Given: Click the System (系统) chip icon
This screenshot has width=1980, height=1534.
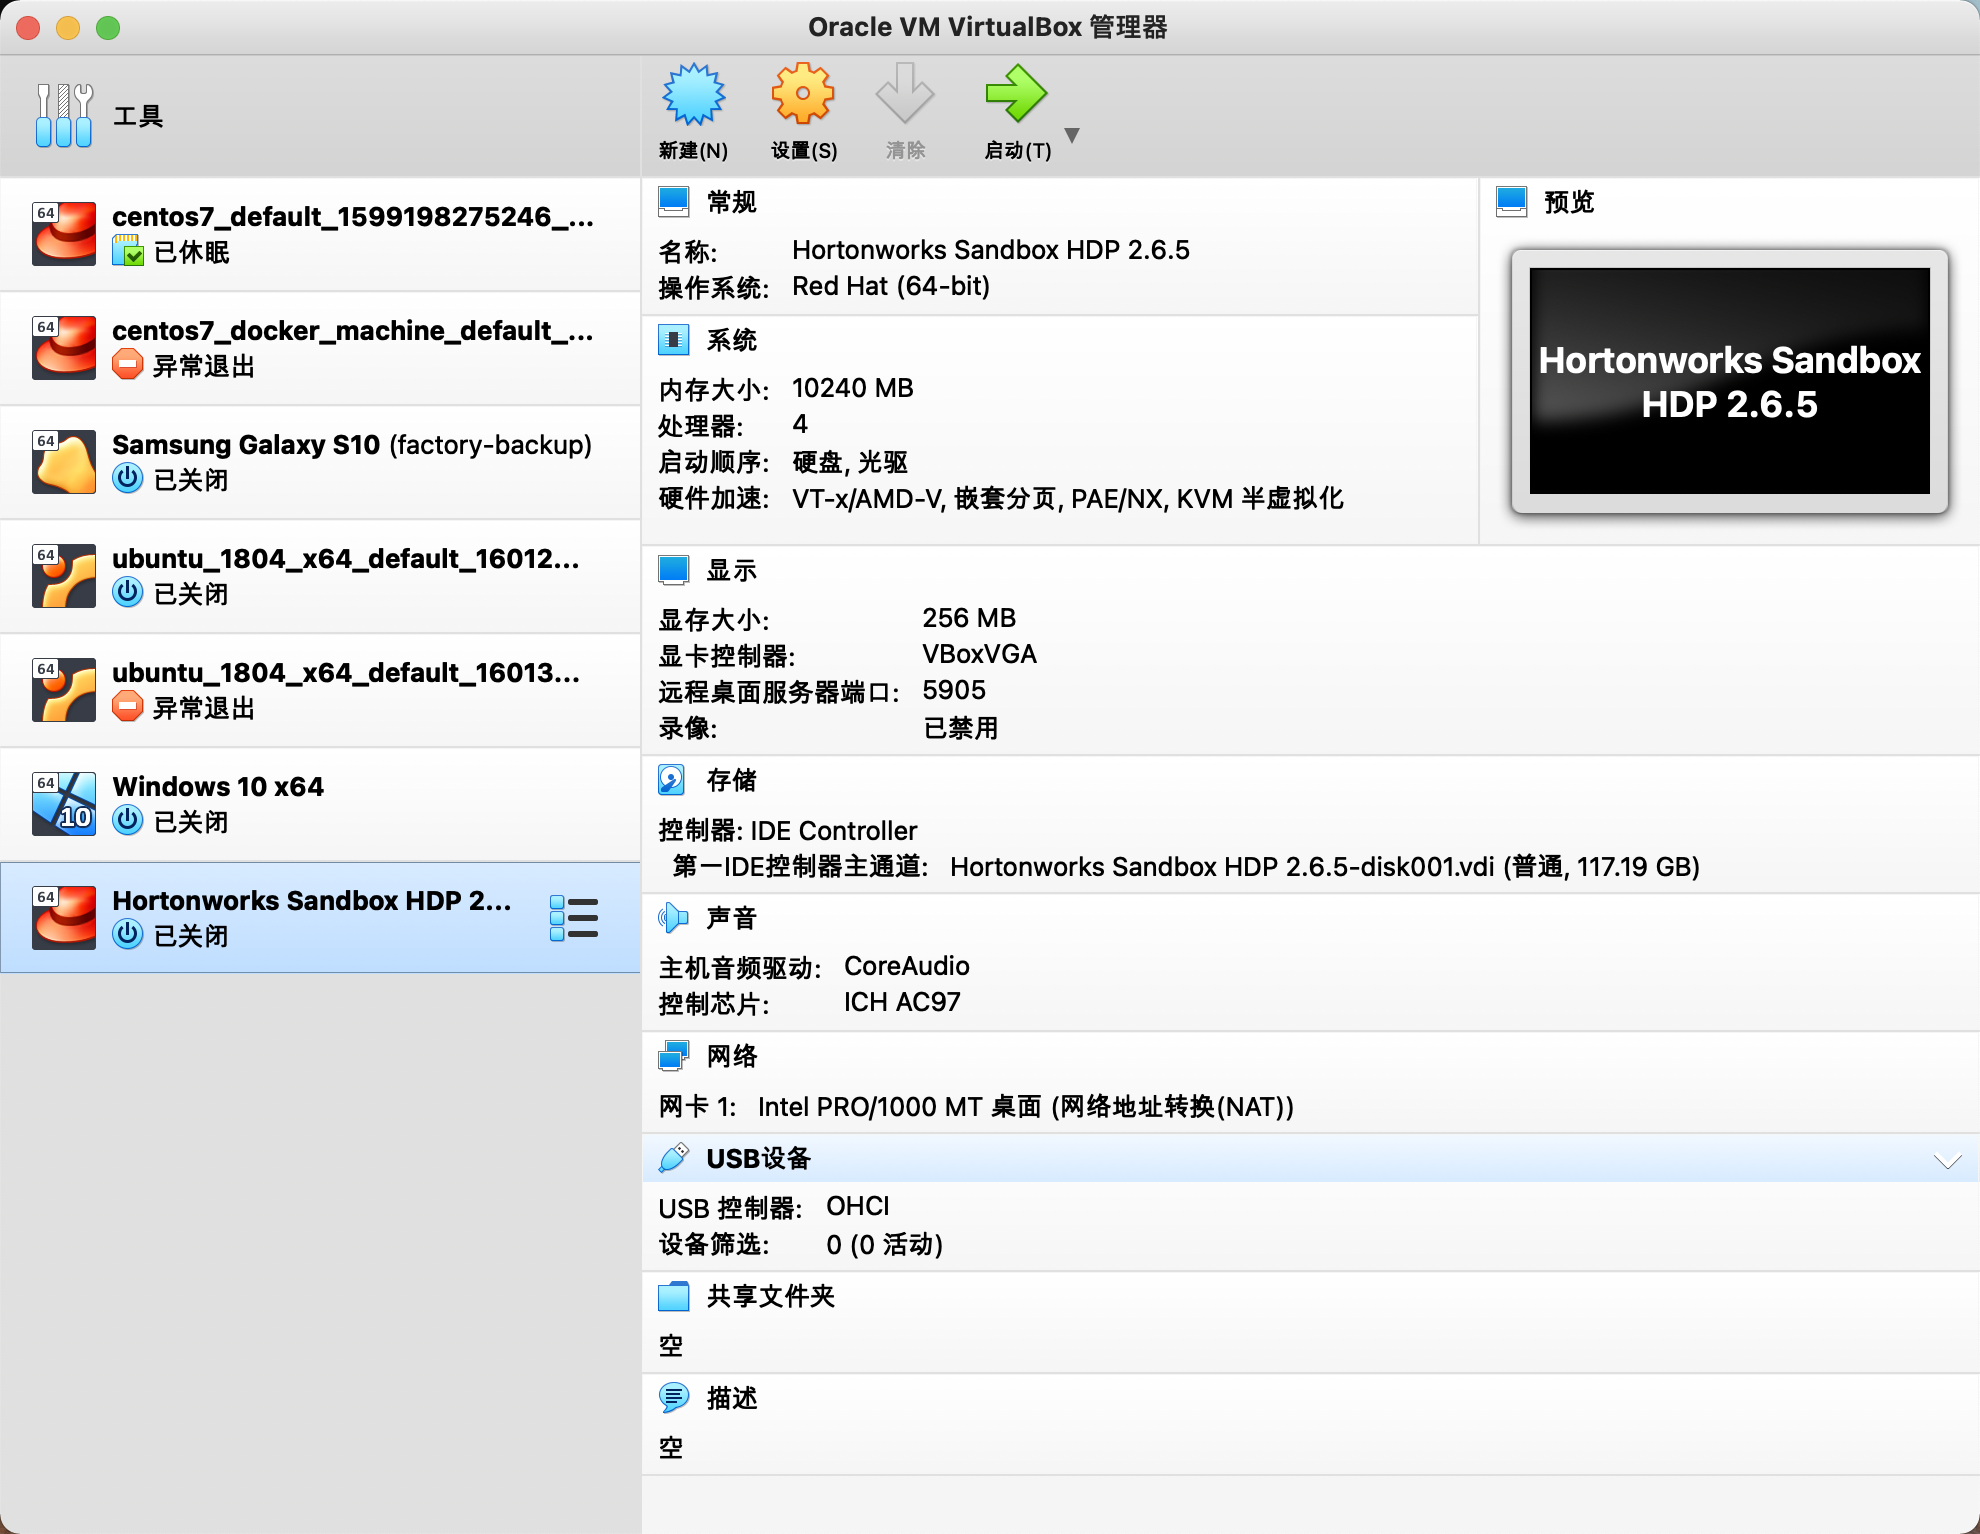Looking at the screenshot, I should pos(674,341).
